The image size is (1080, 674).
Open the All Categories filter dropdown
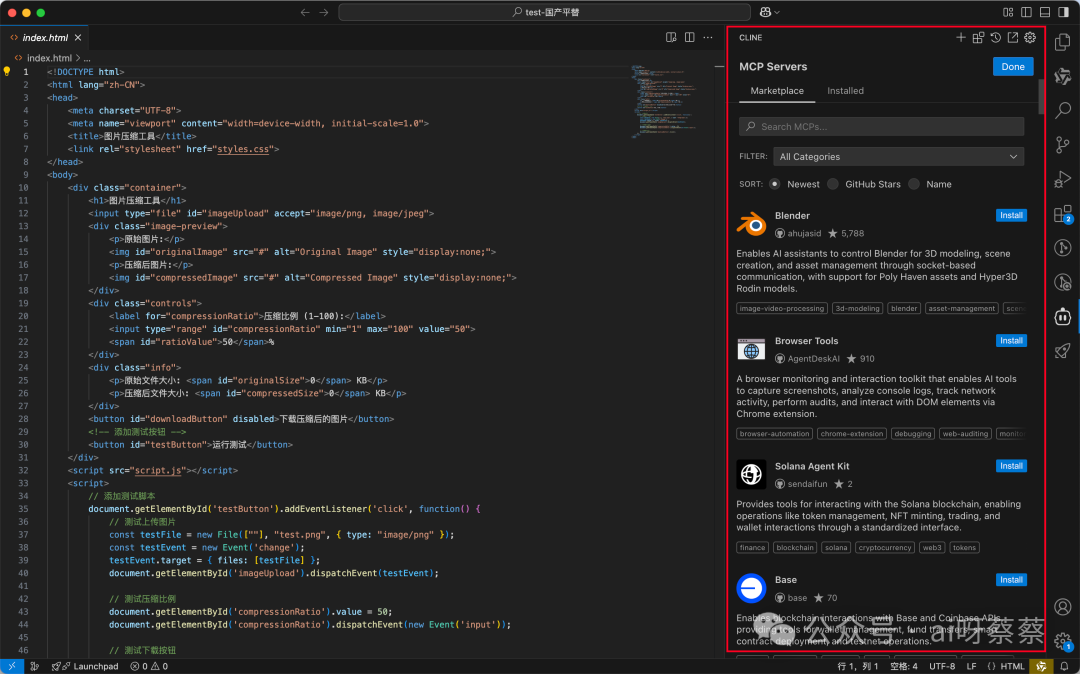(x=898, y=156)
